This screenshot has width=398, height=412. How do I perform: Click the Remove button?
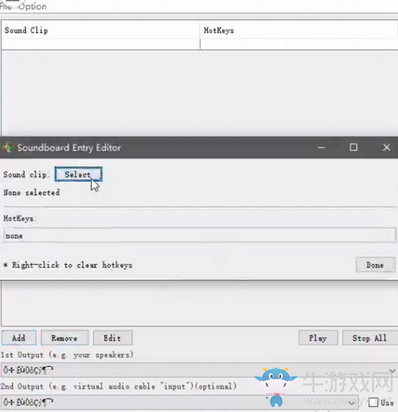point(65,338)
